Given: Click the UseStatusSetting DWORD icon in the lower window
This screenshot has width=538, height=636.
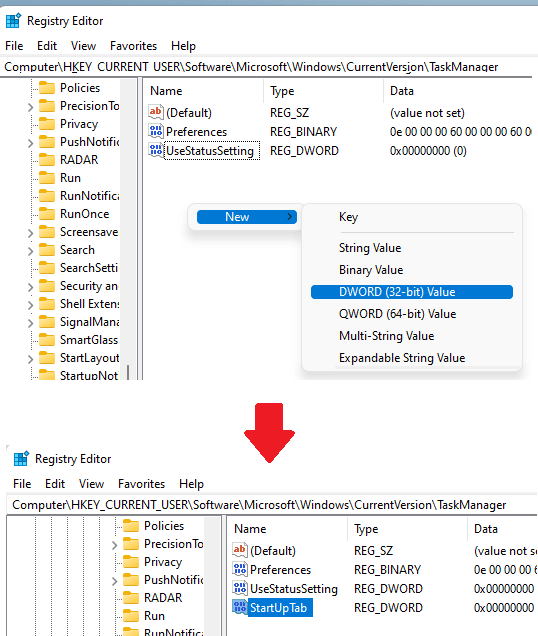Looking at the screenshot, I should coord(240,588).
